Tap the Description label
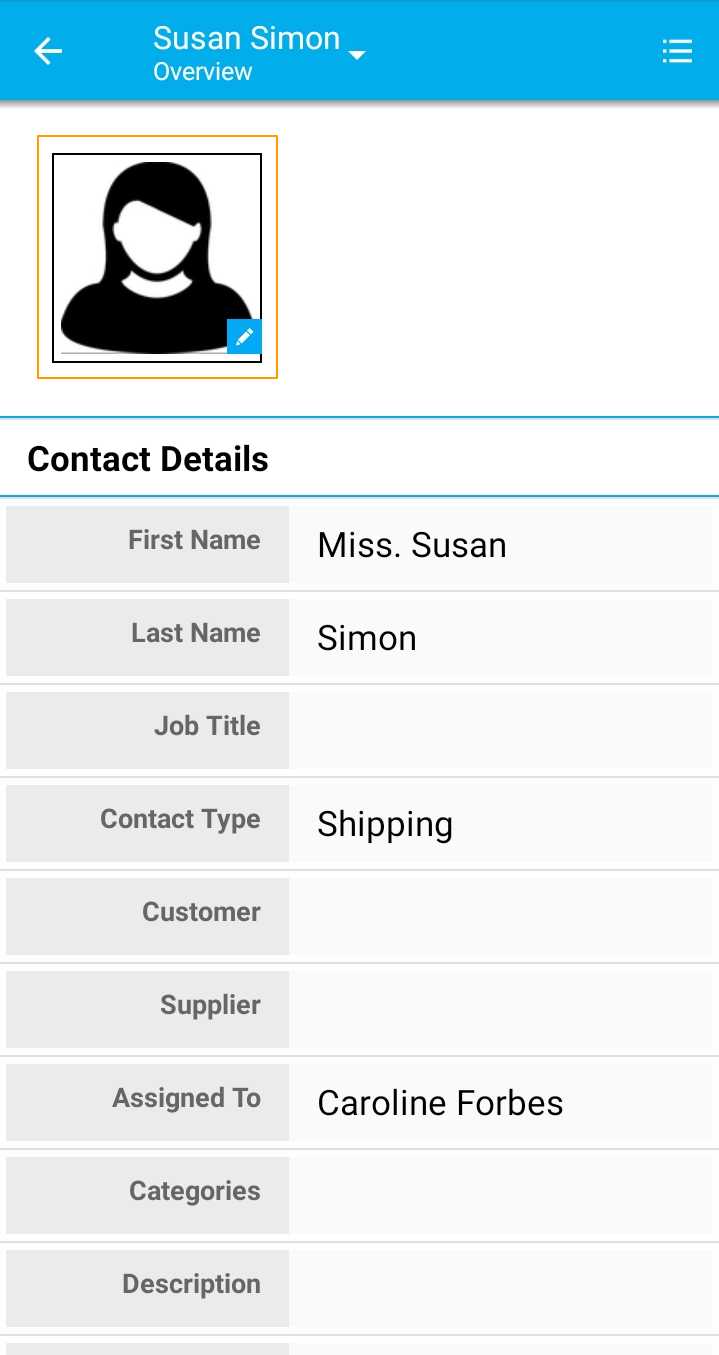The width and height of the screenshot is (719, 1355). pos(191,1285)
